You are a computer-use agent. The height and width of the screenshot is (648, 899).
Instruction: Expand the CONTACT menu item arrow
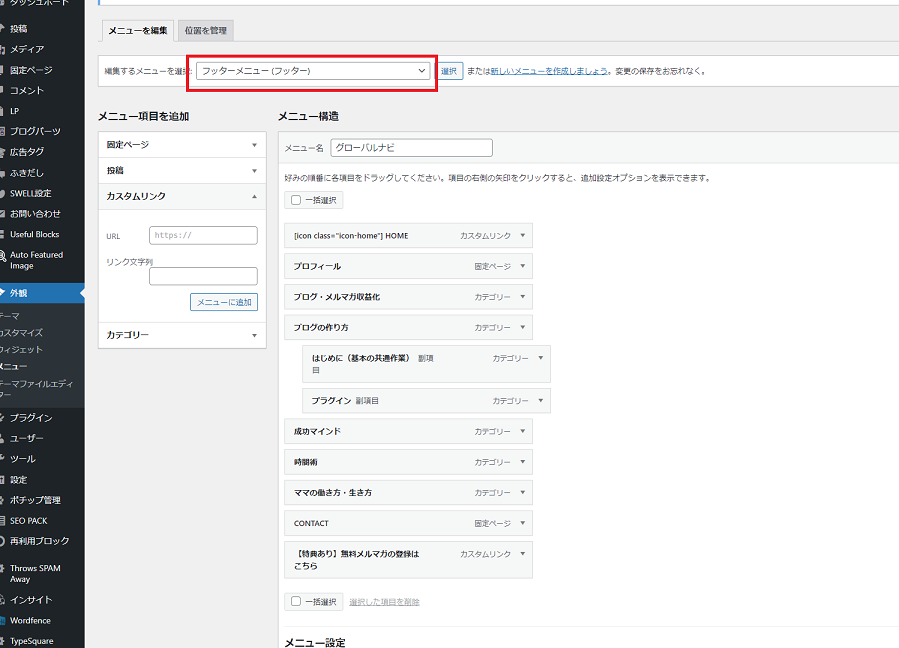coord(523,523)
